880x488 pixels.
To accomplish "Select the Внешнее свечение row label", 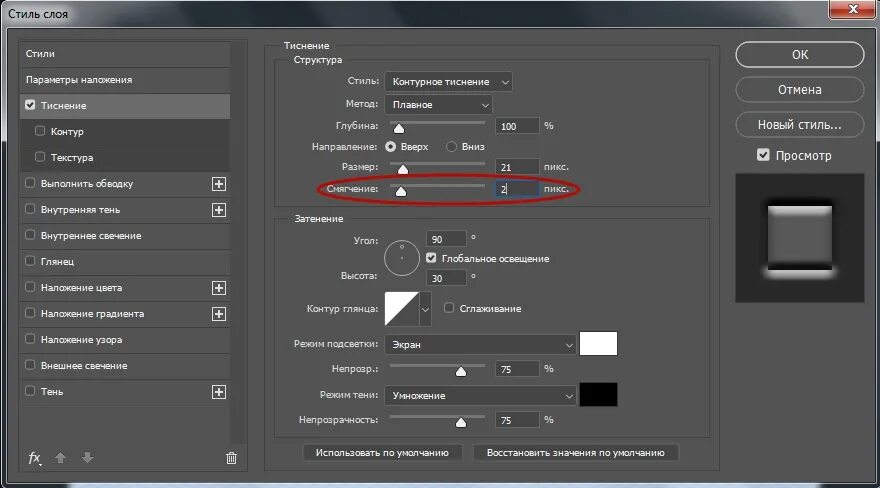I will pyautogui.click(x=84, y=366).
